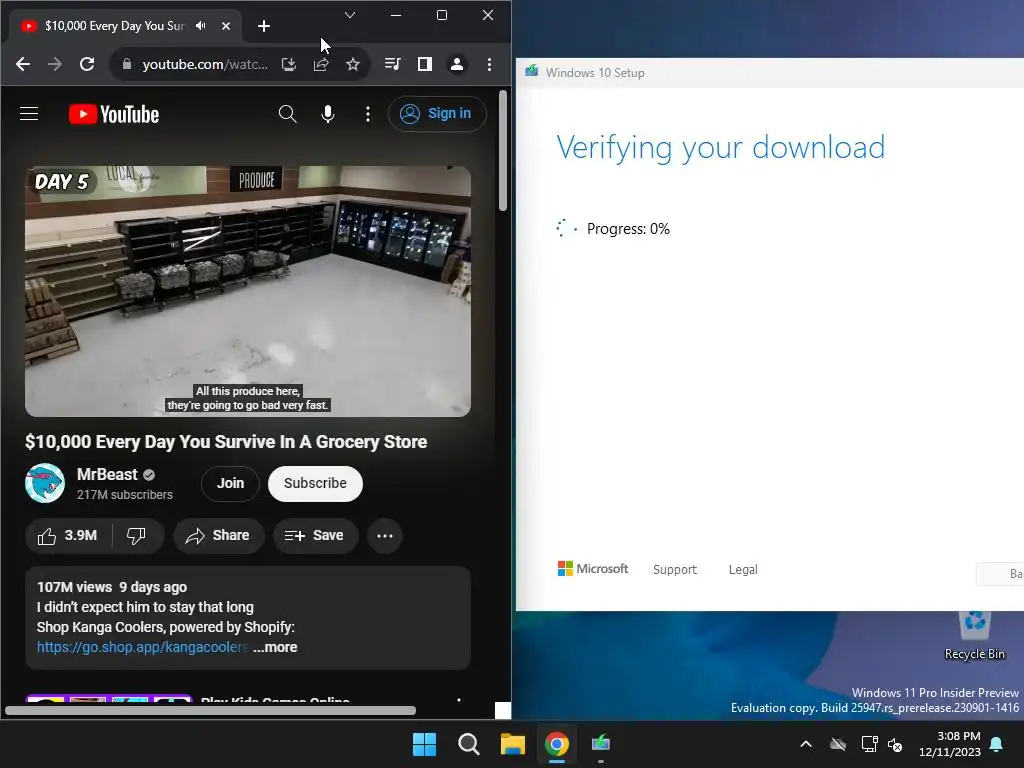Share this page from address bar

(x=321, y=64)
